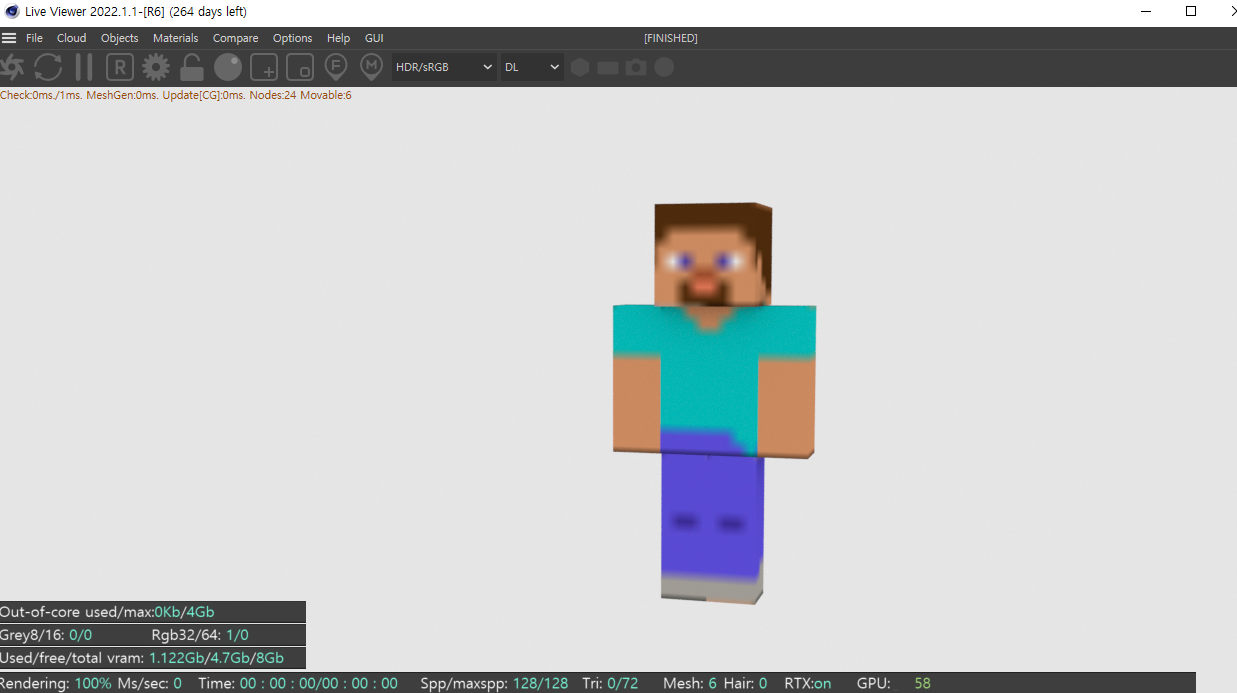The height and width of the screenshot is (693, 1237).
Task: Click the Hair: 0 readout
Action: (745, 684)
